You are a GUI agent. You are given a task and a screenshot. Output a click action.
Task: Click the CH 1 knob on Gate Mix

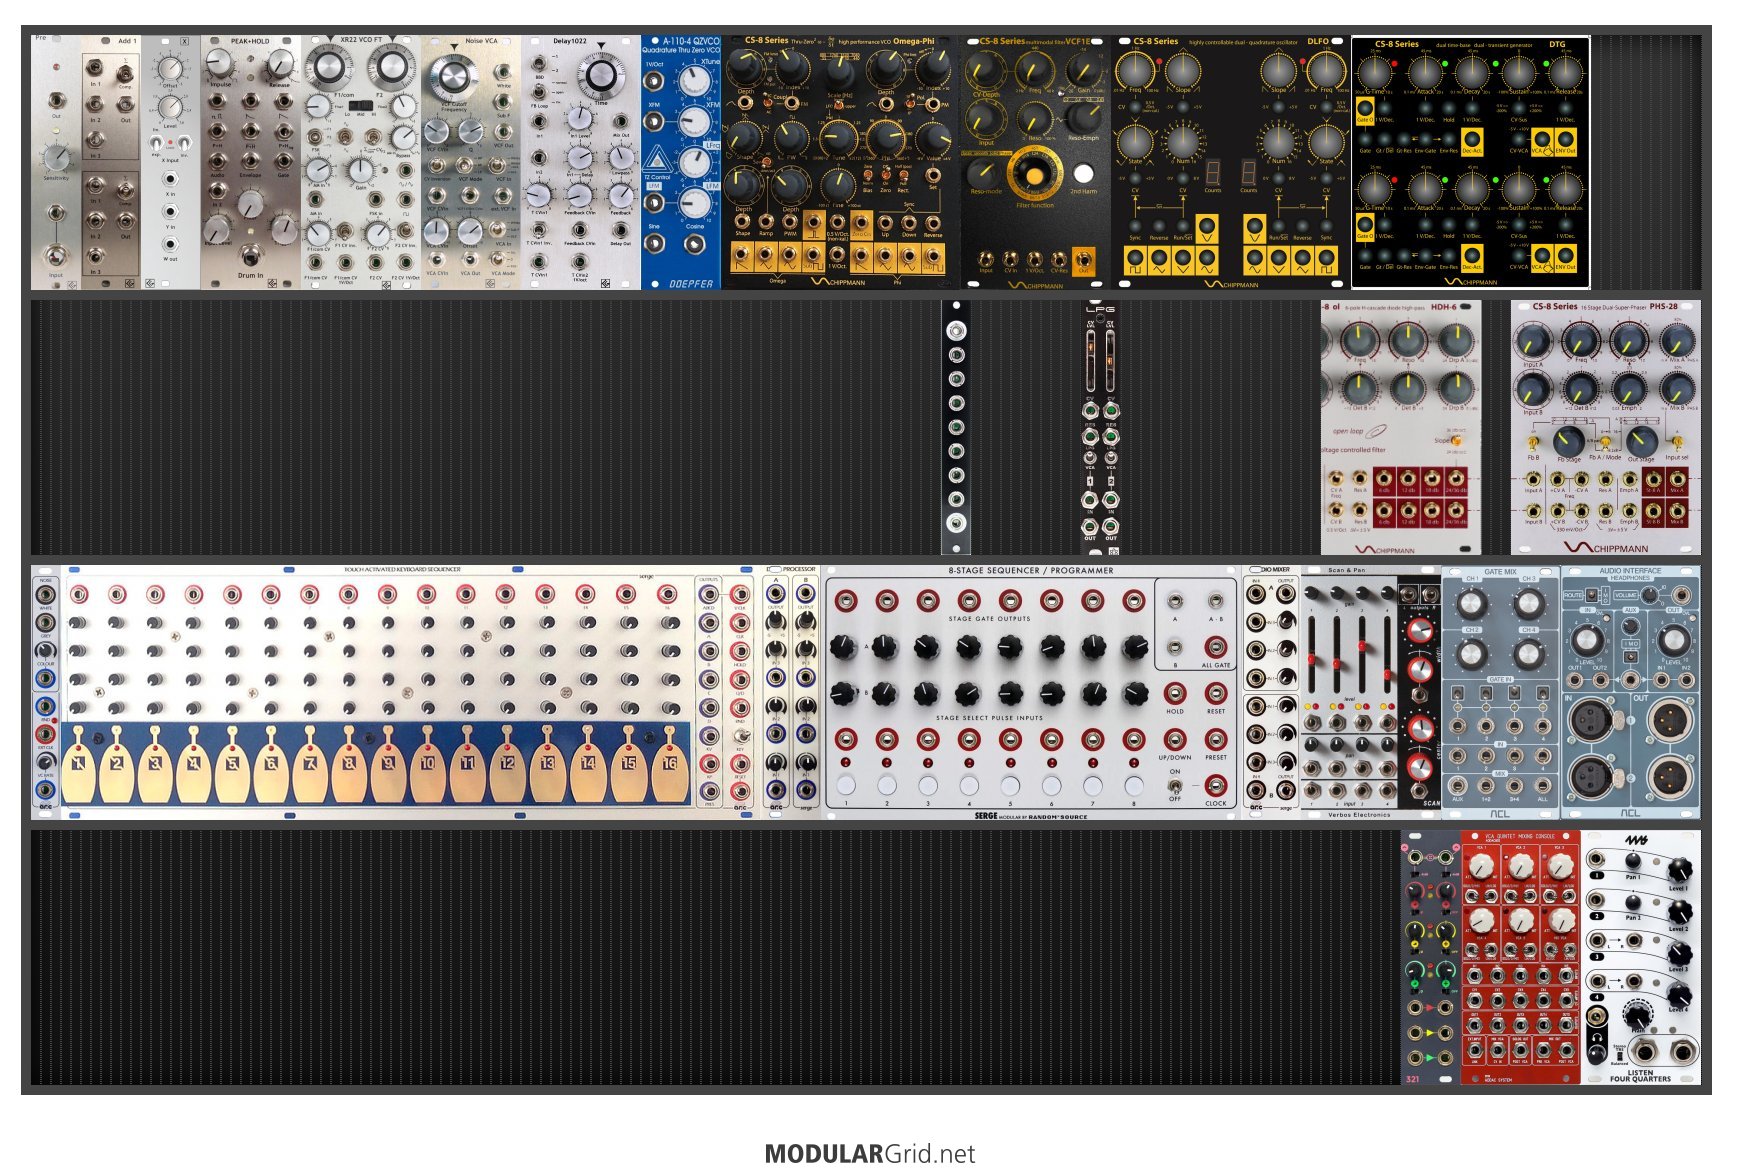(x=1472, y=603)
